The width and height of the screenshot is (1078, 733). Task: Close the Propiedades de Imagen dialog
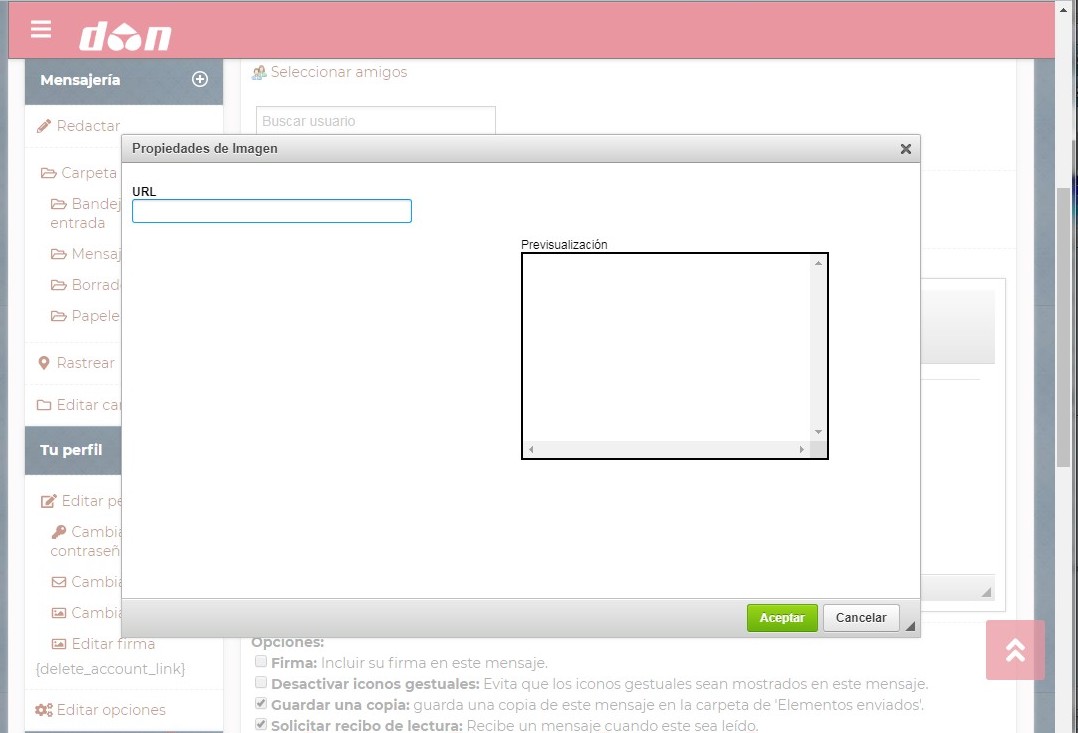pyautogui.click(x=905, y=149)
